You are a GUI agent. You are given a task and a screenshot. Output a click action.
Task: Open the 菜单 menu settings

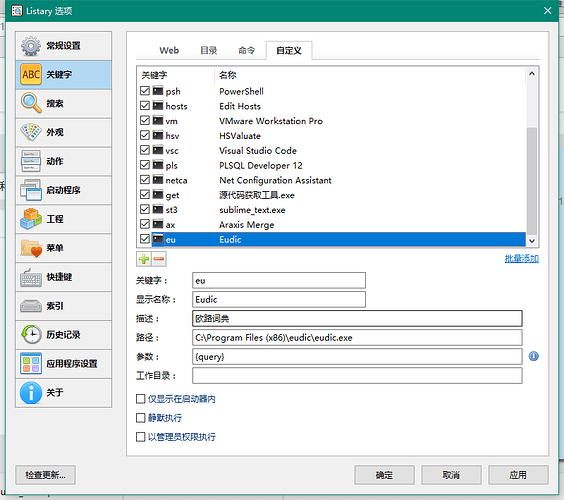tap(63, 248)
